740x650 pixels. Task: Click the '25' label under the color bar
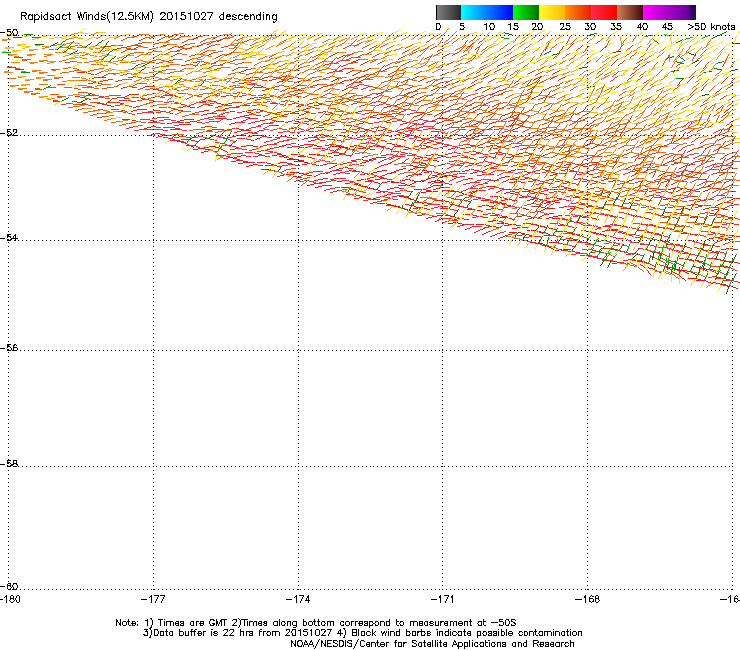coord(565,27)
